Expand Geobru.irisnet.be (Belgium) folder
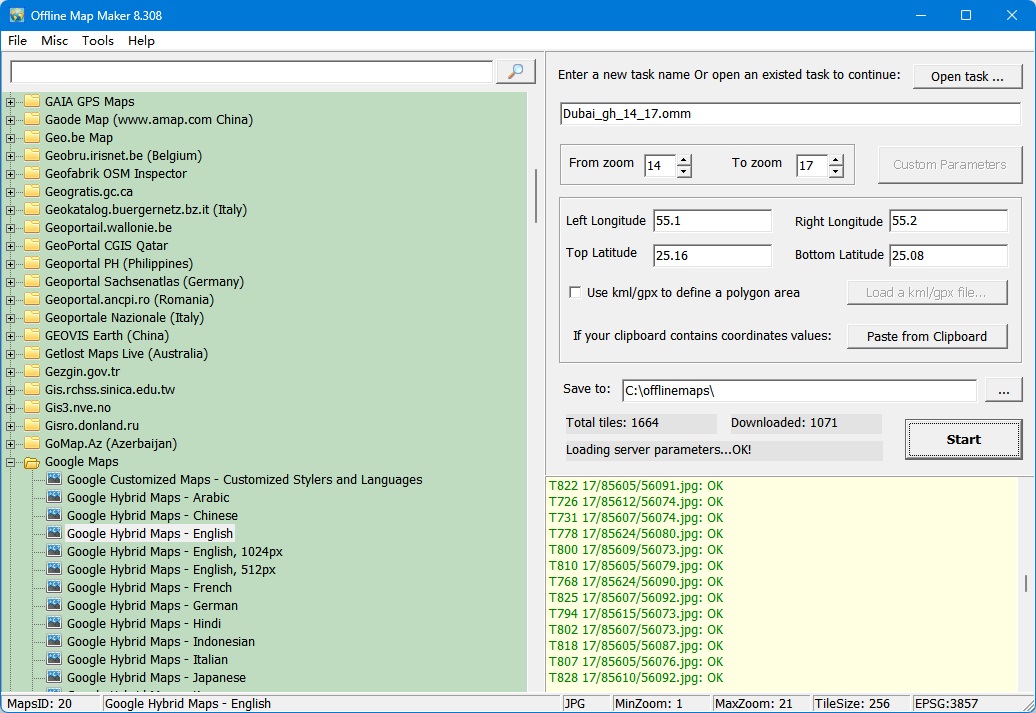Screen dimensions: 1036x713 [11, 156]
